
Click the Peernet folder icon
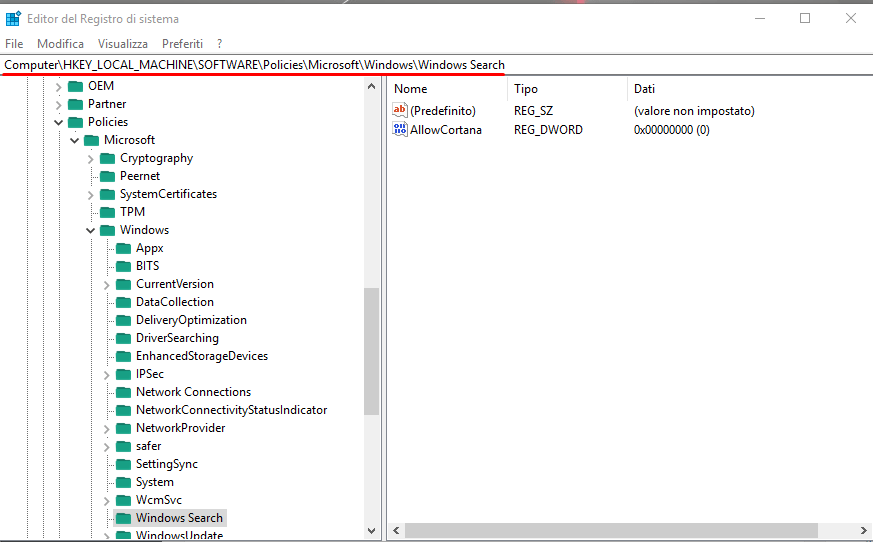[107, 176]
